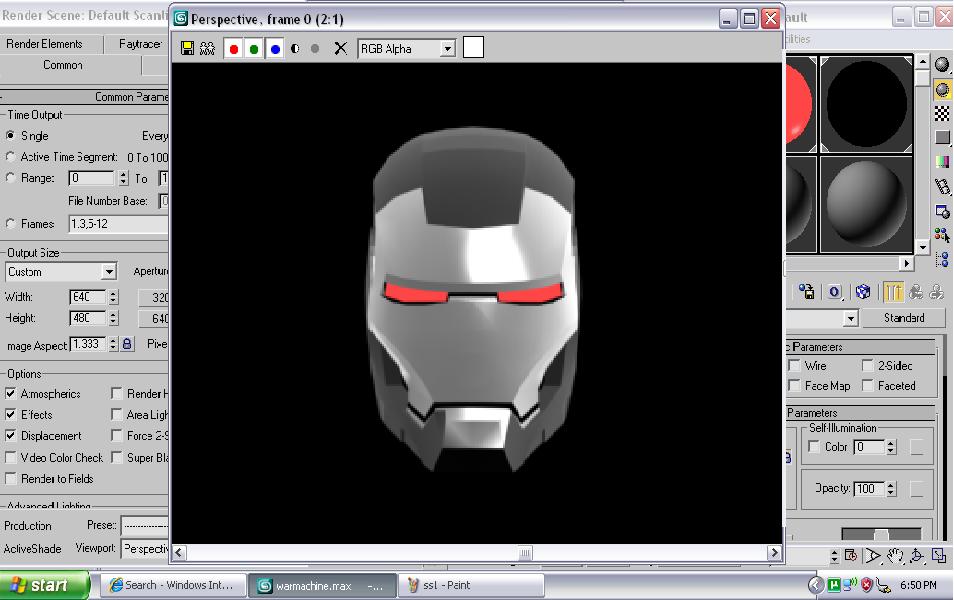The width and height of the screenshot is (954, 600).
Task: Enable the Wire checkbox
Action: 794,366
